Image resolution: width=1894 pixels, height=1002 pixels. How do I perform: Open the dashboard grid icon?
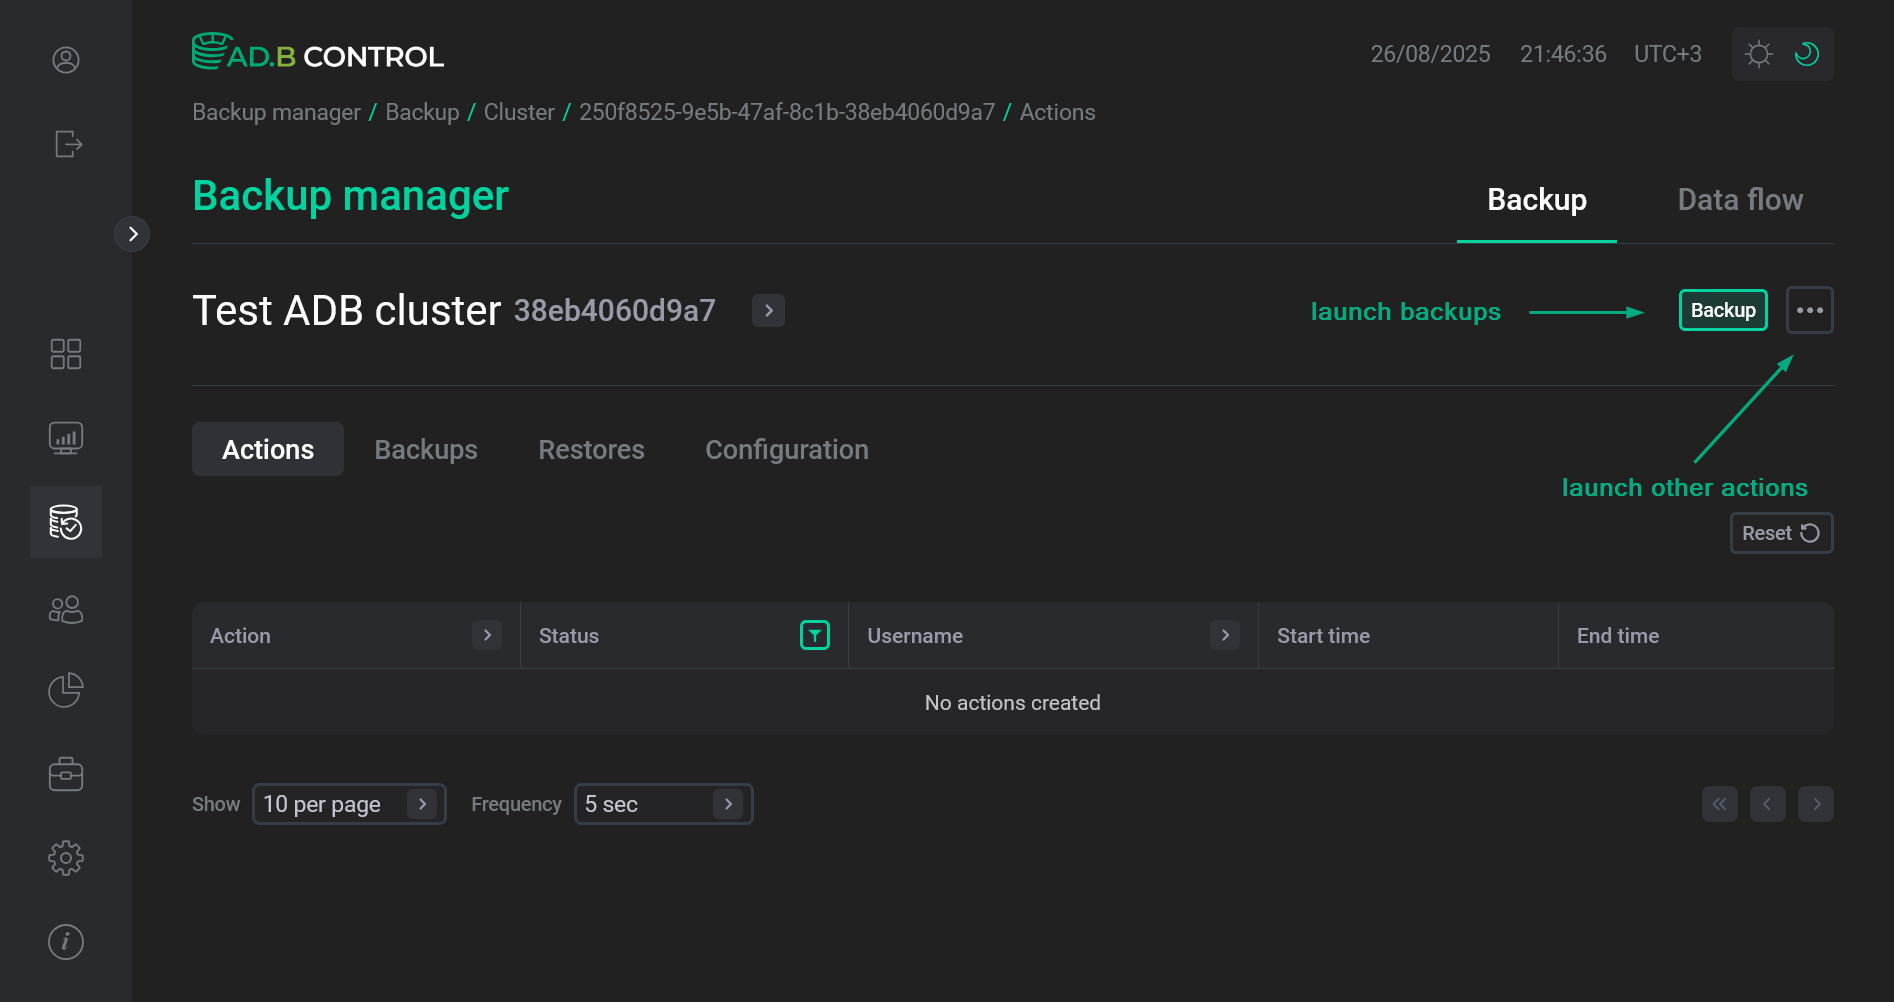pos(66,353)
